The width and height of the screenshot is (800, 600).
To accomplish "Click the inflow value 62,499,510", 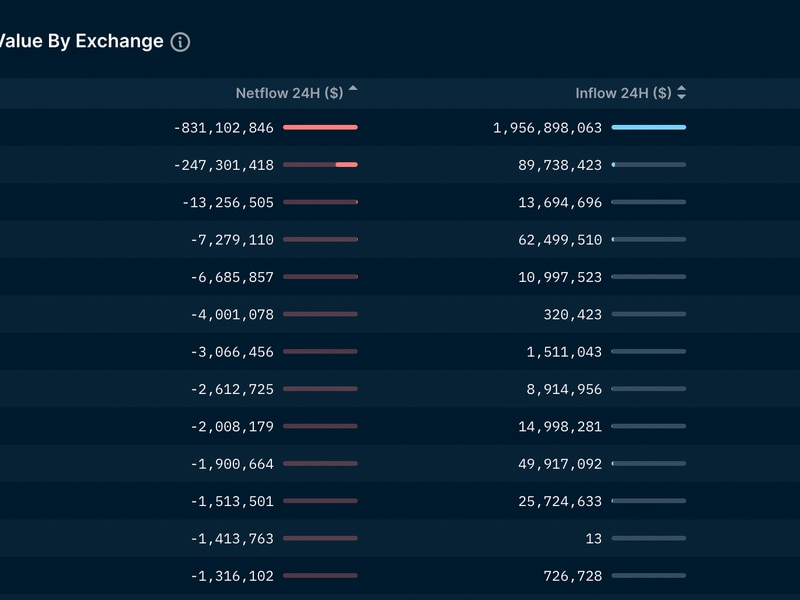I will click(560, 240).
